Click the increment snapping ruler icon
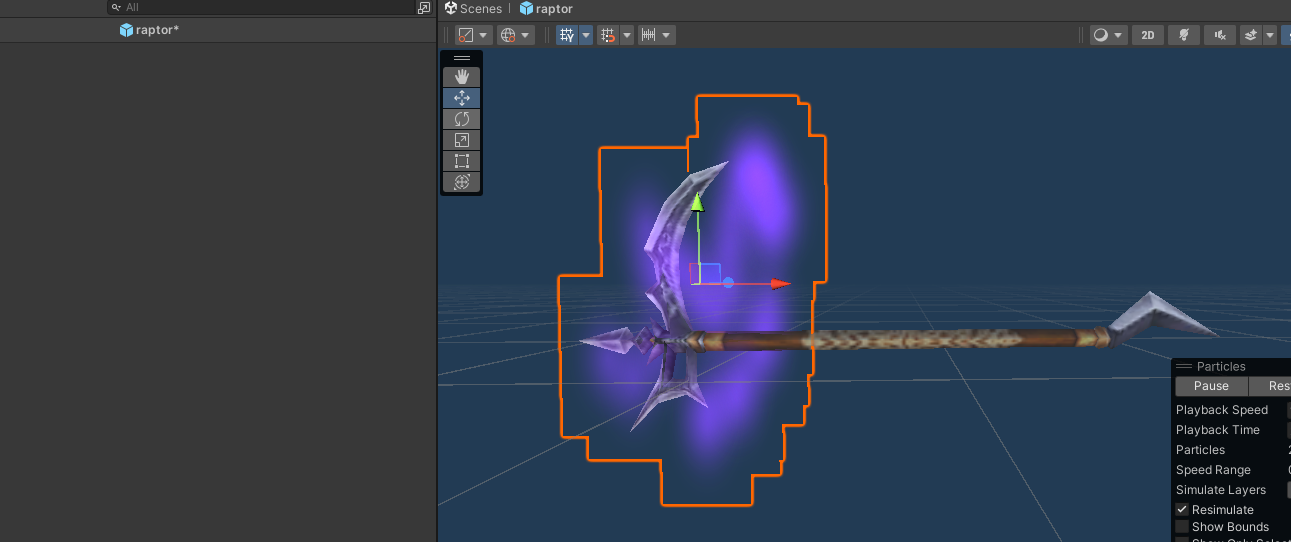The height and width of the screenshot is (542, 1291). [648, 35]
